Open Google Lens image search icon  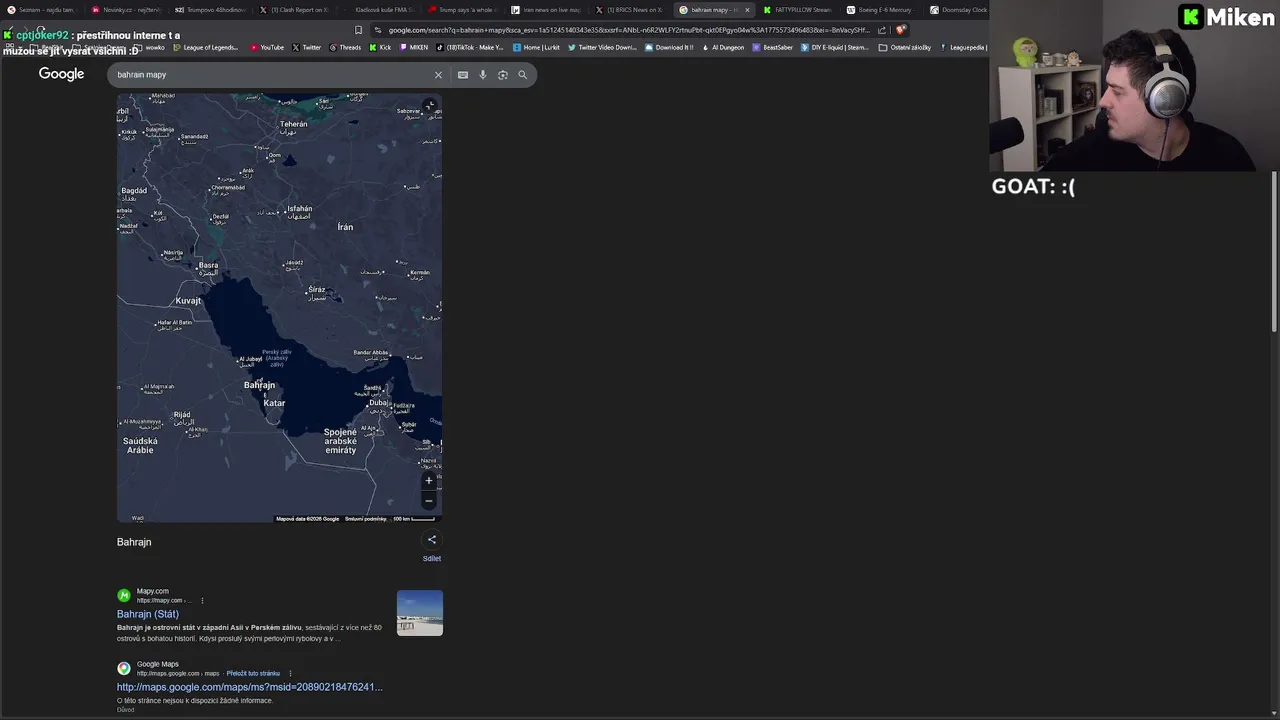[x=503, y=75]
